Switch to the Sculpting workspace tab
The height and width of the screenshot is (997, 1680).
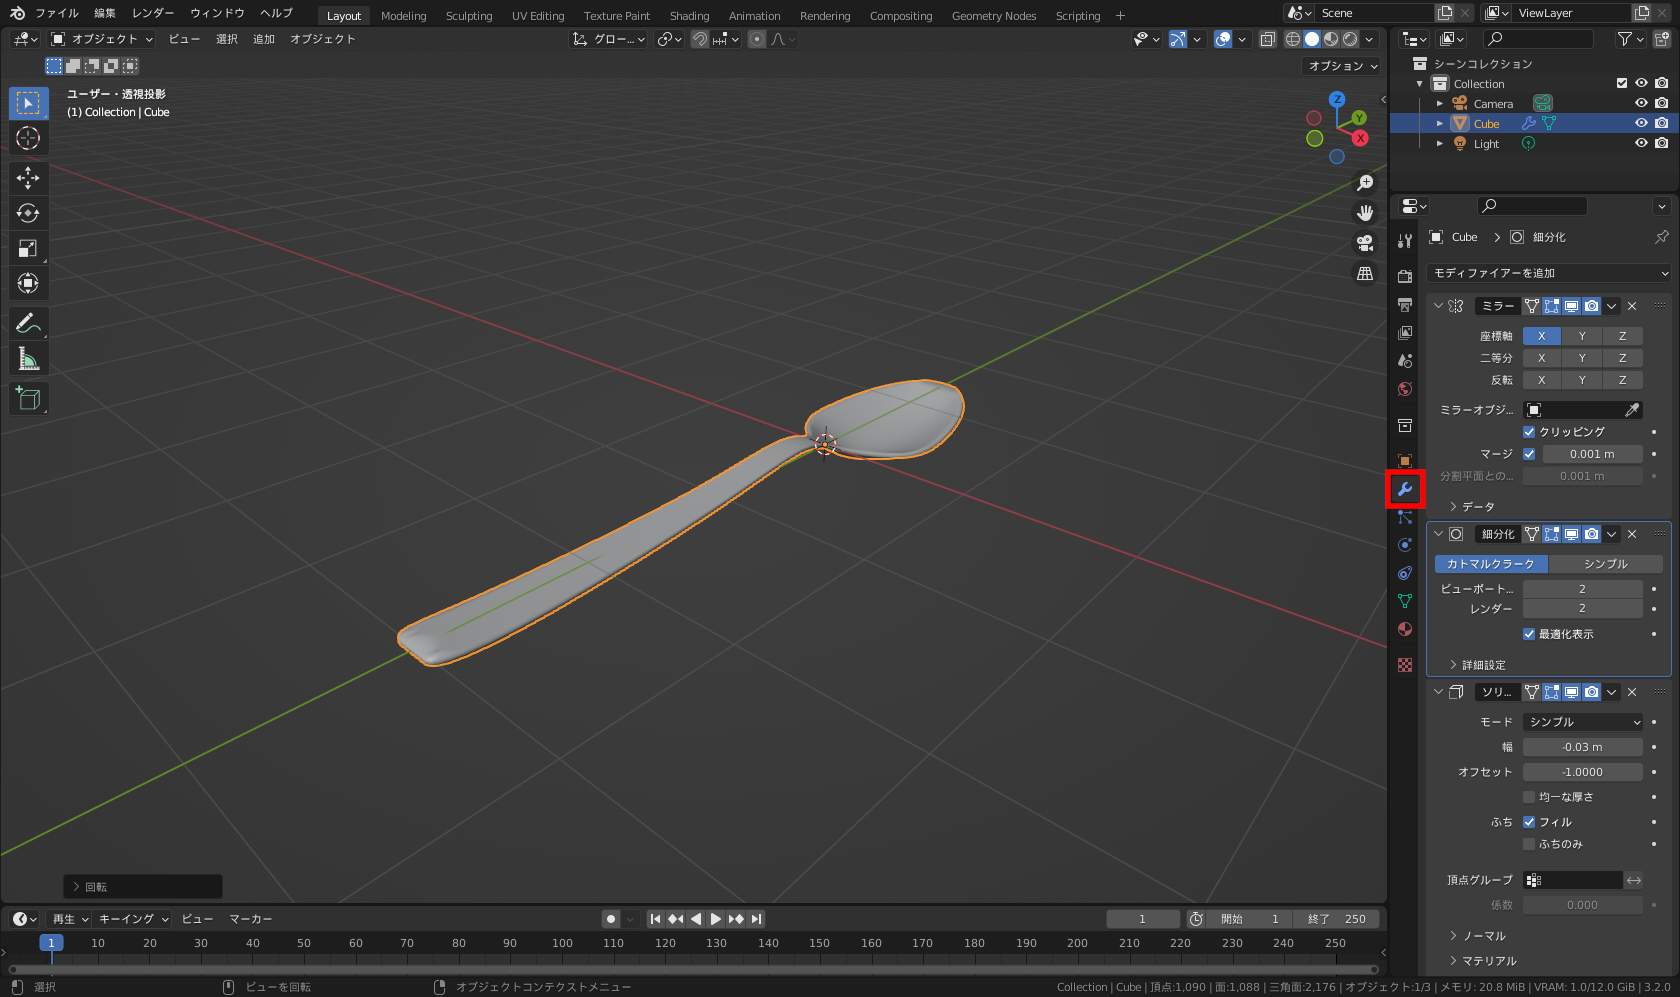[469, 16]
